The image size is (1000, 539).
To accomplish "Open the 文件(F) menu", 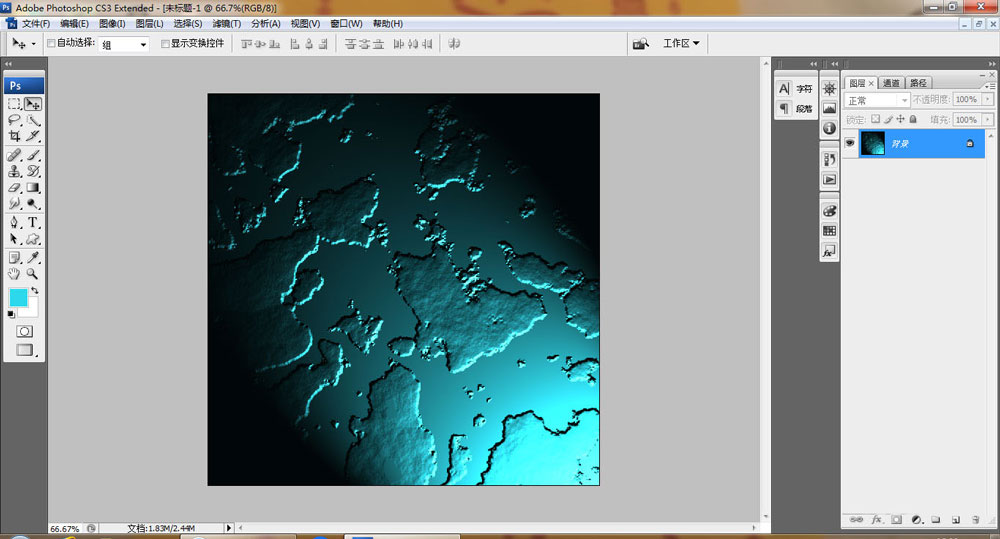I will pyautogui.click(x=36, y=24).
